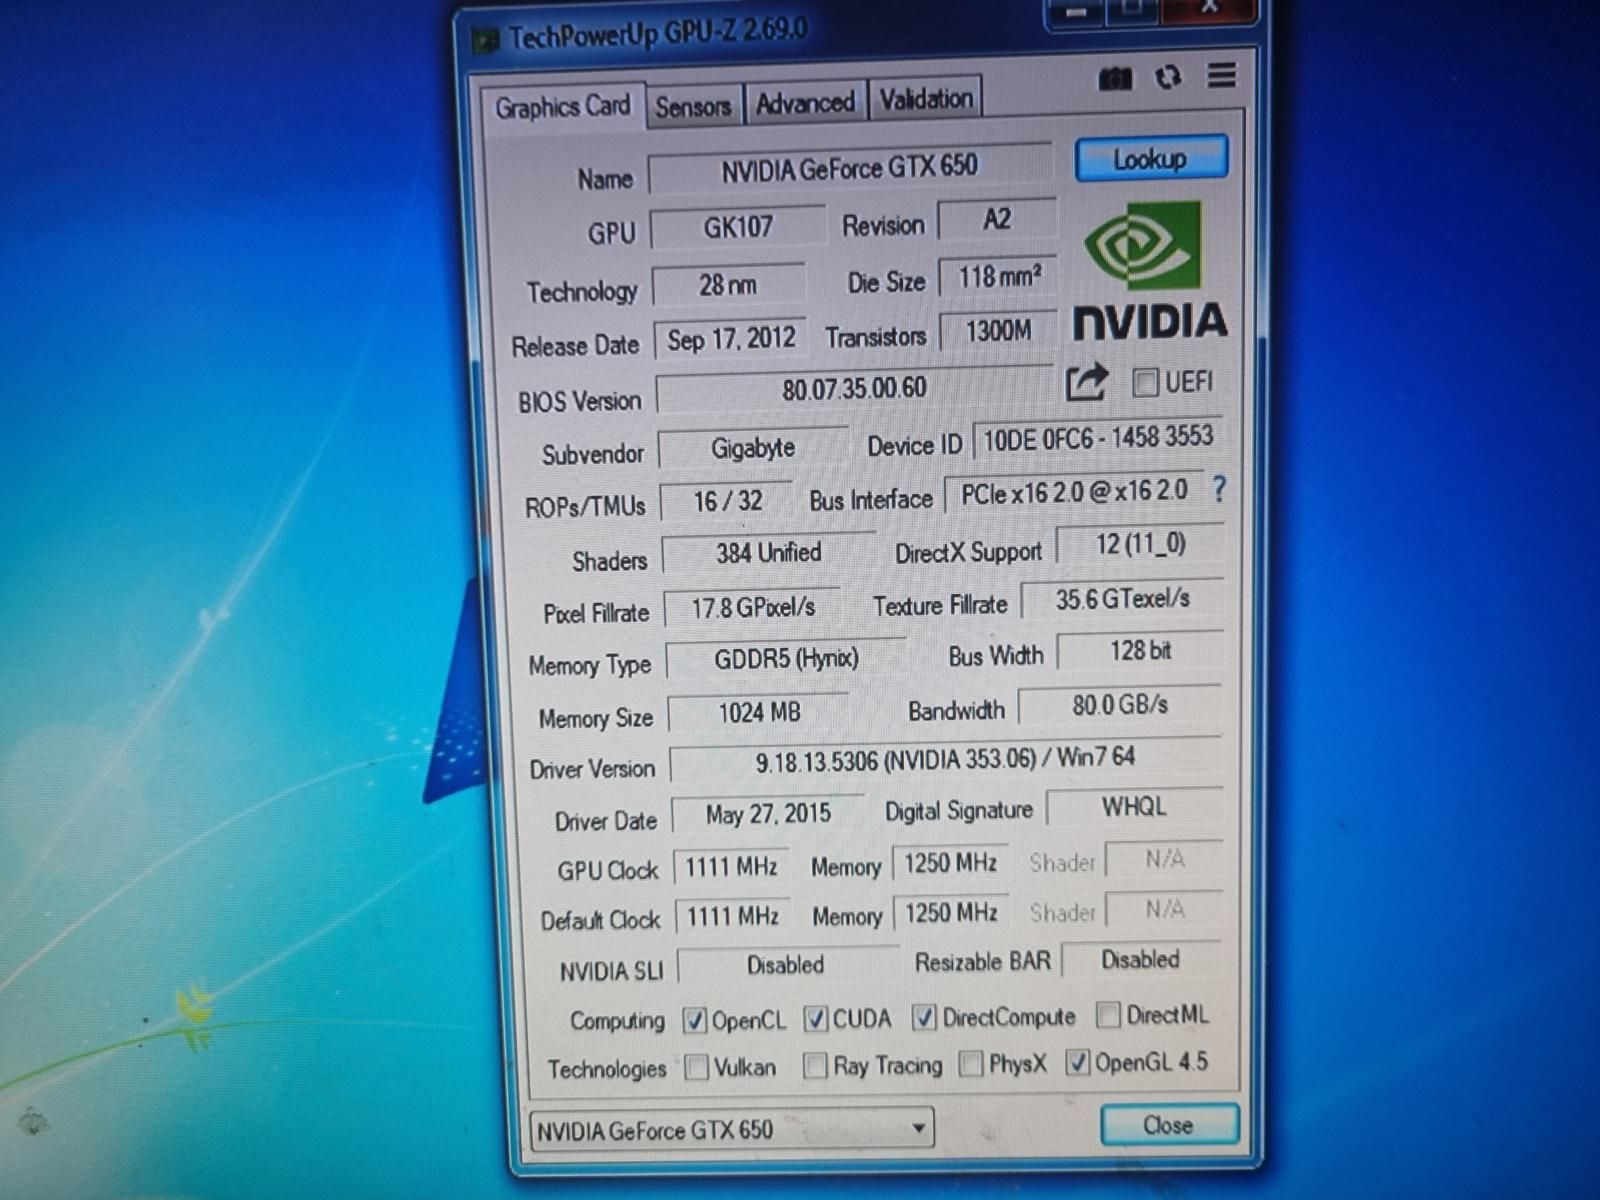
Task: Click the Device ID value 10DE 0FC6
Action: coord(1098,439)
